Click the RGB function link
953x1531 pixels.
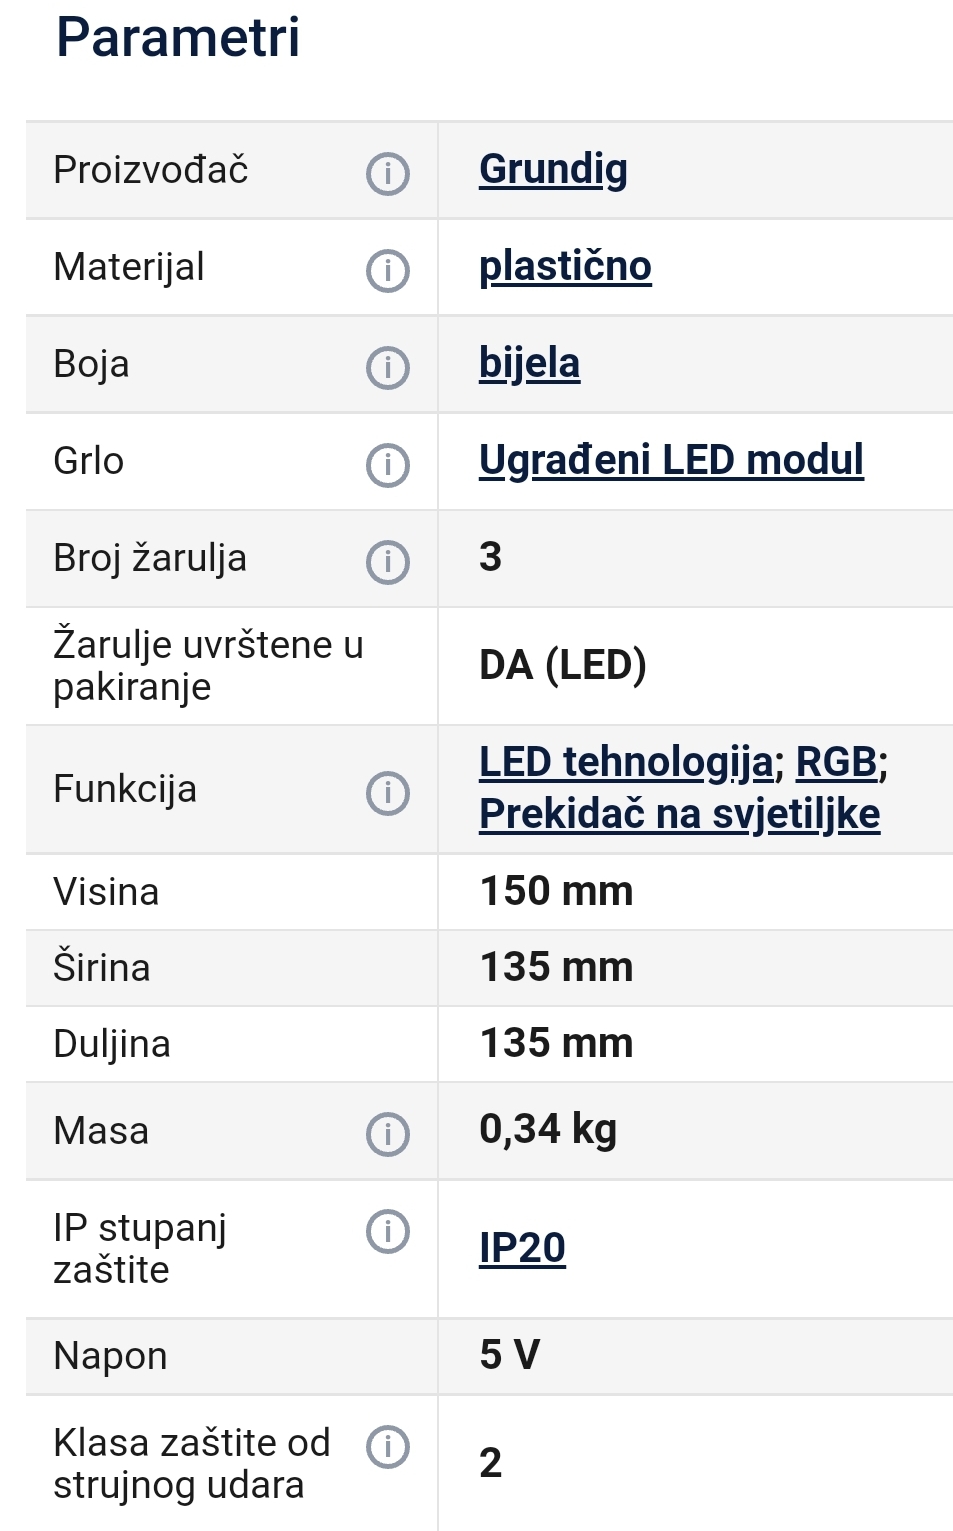coord(836,762)
